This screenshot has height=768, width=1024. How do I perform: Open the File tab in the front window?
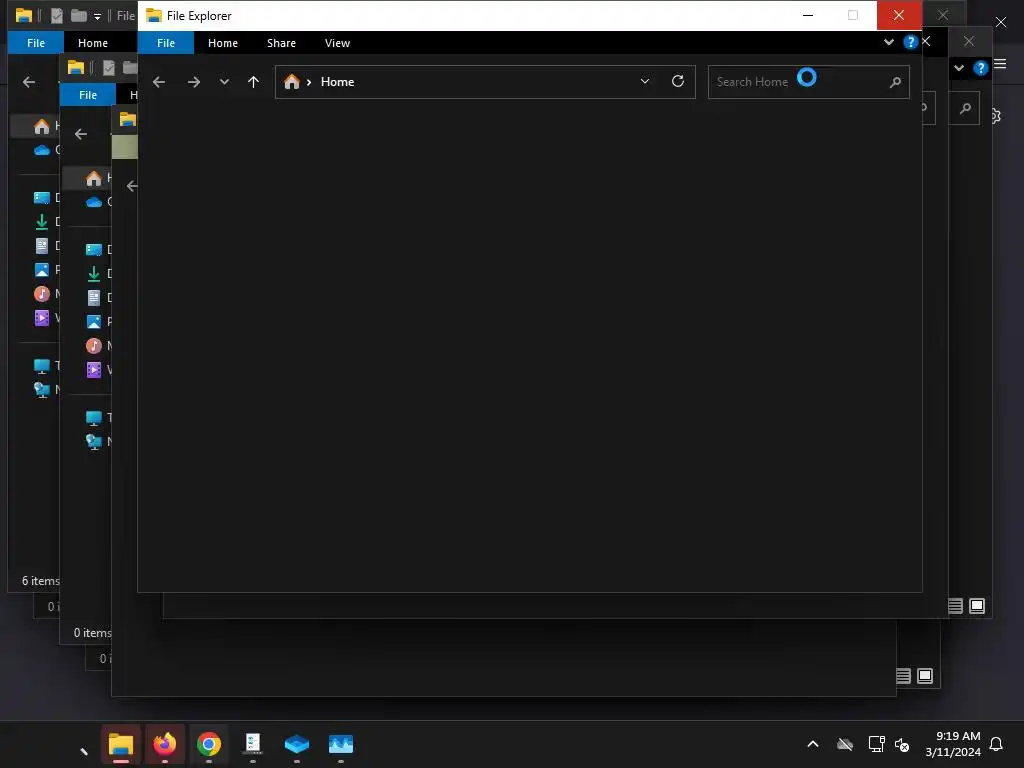[x=166, y=43]
